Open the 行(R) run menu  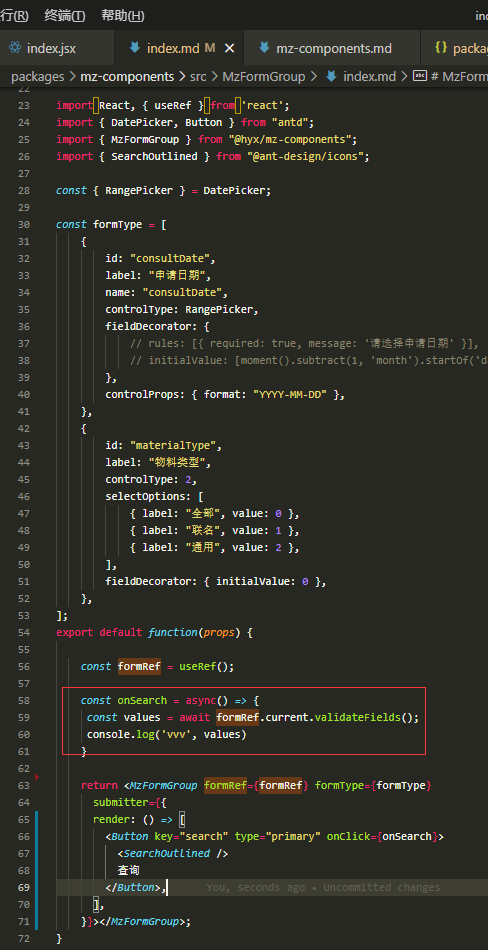[x=14, y=16]
